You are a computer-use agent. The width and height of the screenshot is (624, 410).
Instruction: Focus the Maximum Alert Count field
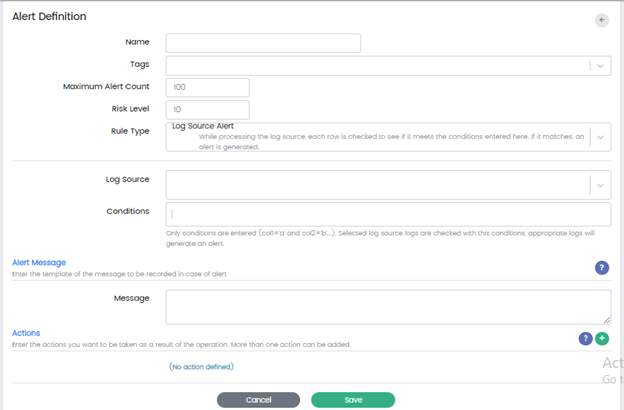click(x=207, y=88)
